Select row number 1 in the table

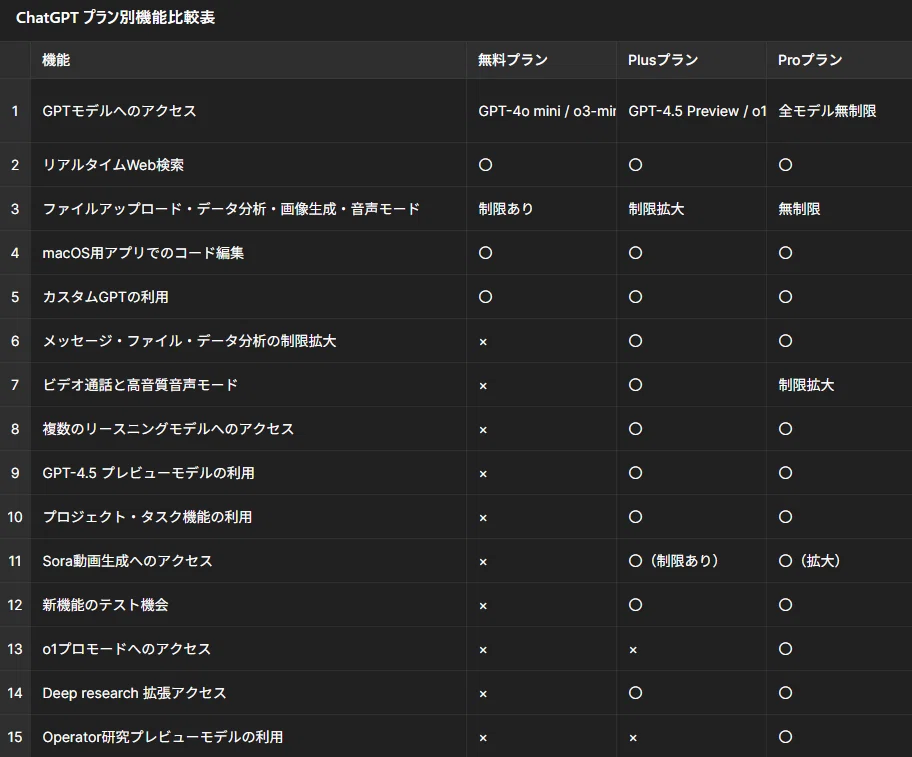click(15, 111)
